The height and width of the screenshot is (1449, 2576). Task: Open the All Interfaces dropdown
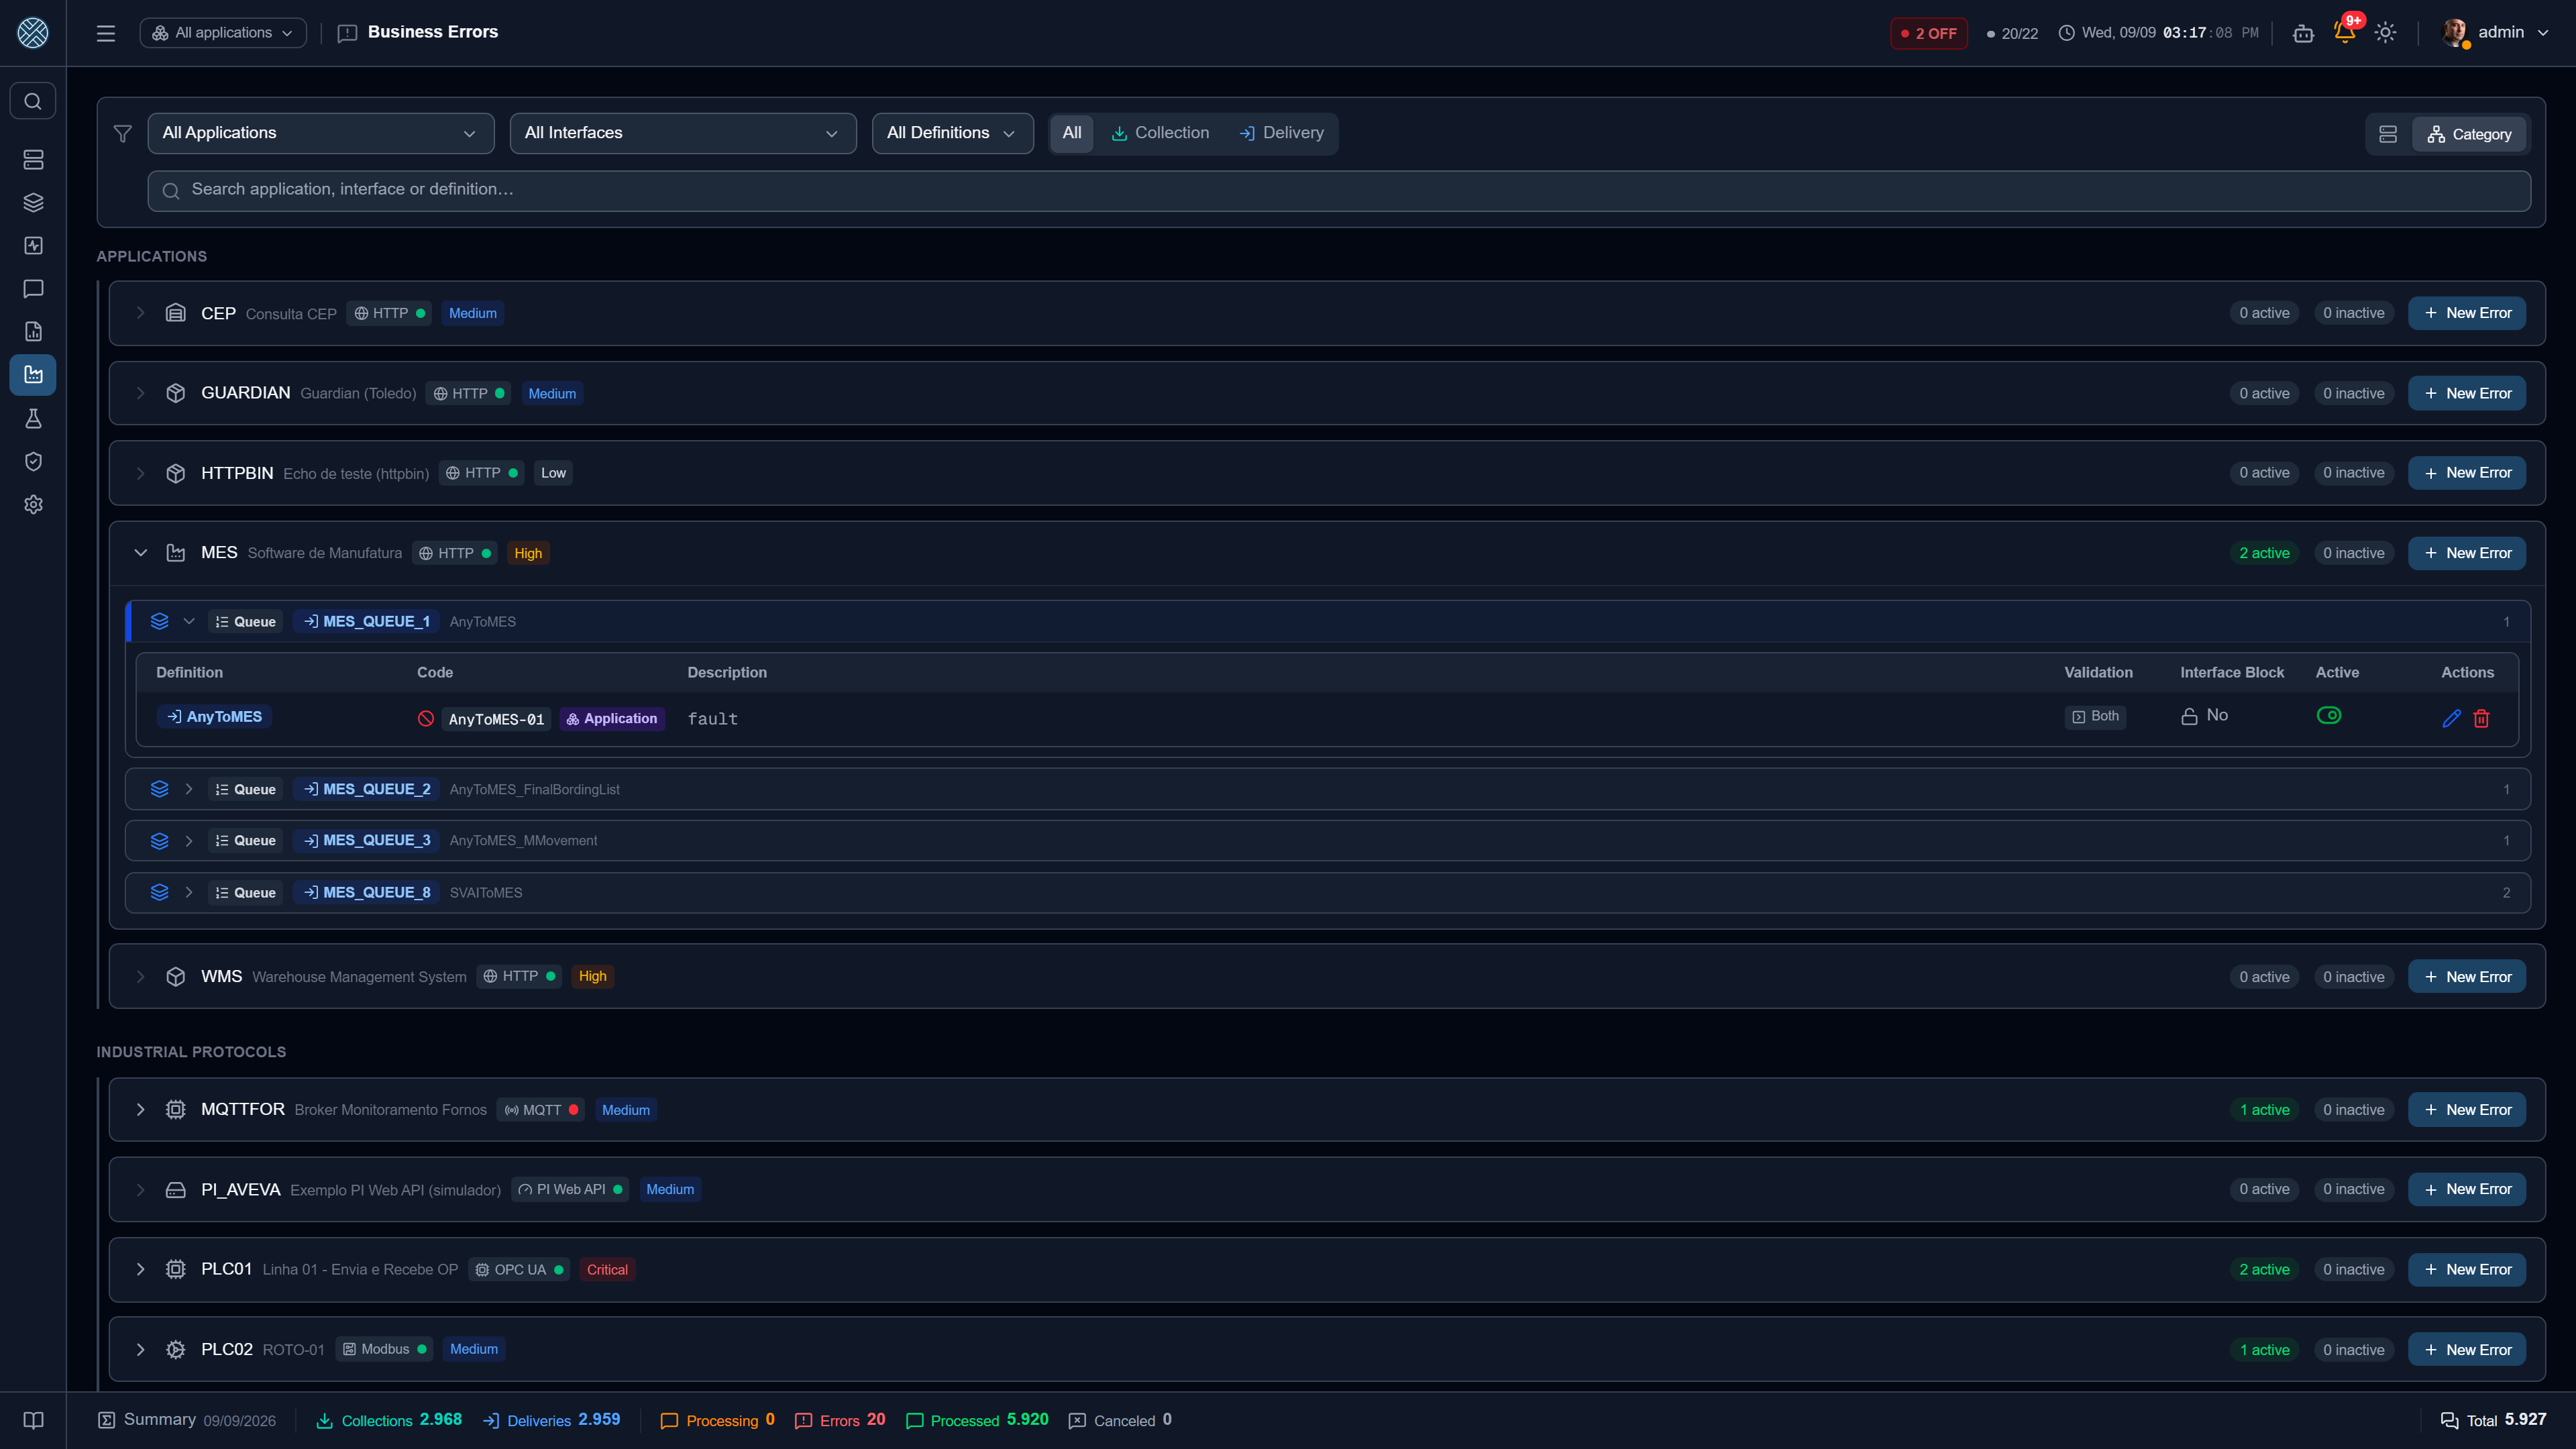click(683, 133)
